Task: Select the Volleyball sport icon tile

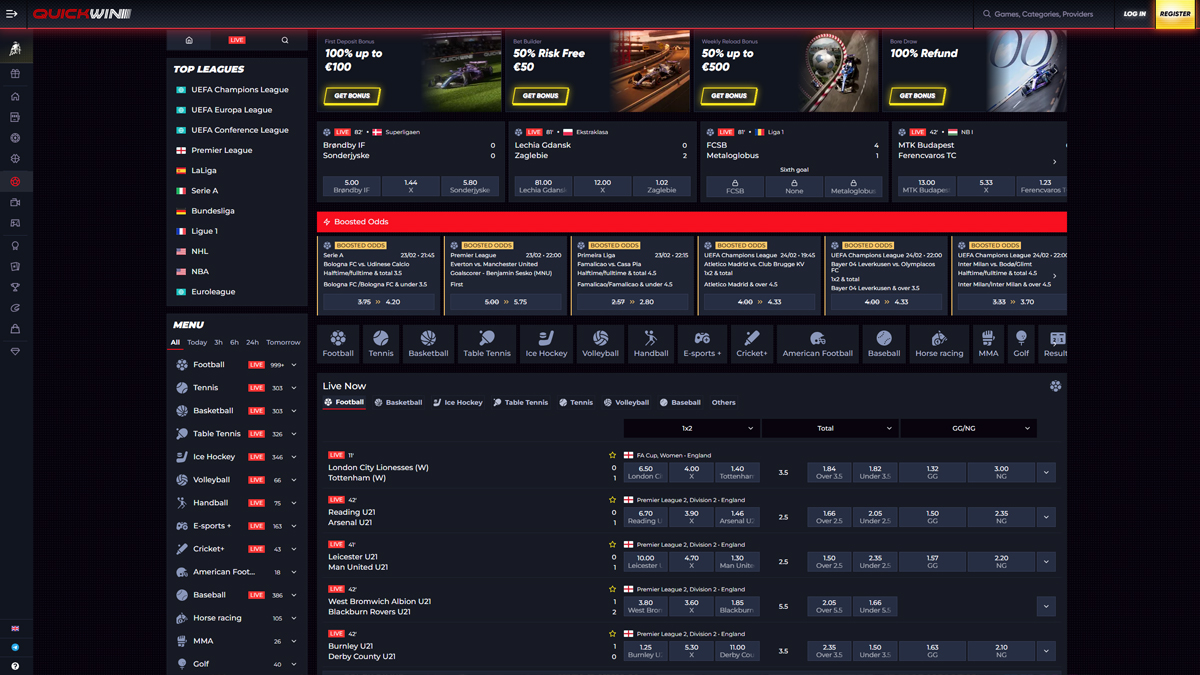Action: point(600,343)
